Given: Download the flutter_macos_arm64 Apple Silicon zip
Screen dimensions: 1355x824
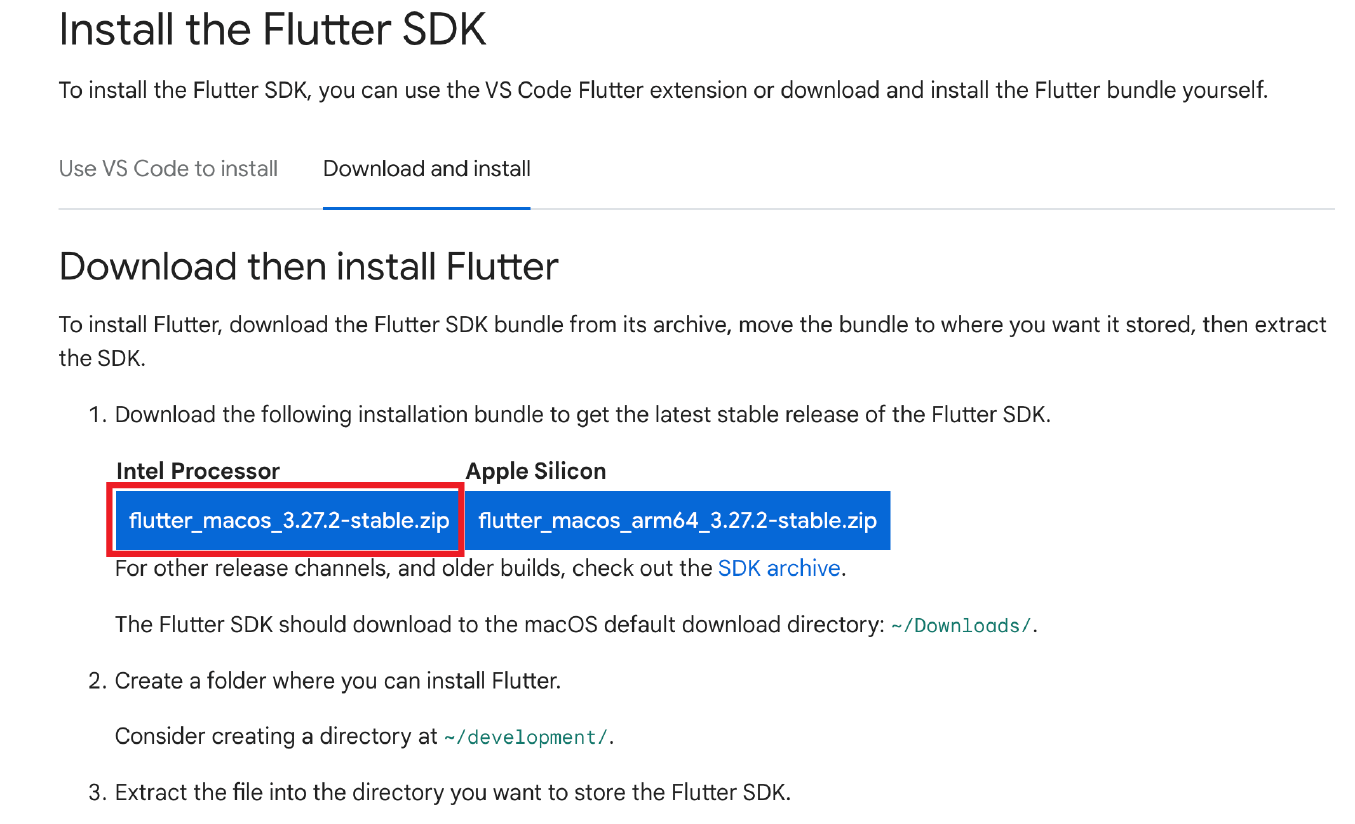Looking at the screenshot, I should click(x=677, y=521).
